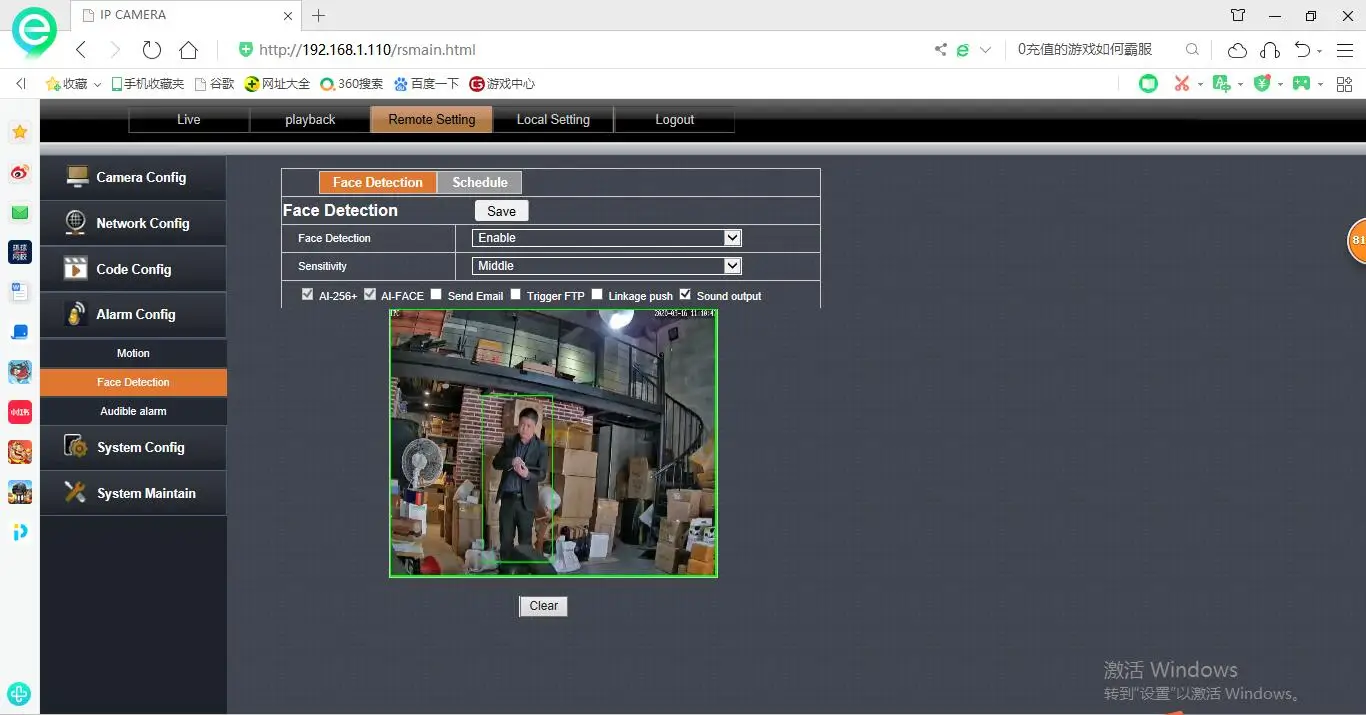Reload the page with the refresh icon
Image resolution: width=1366 pixels, height=715 pixels.
point(152,50)
